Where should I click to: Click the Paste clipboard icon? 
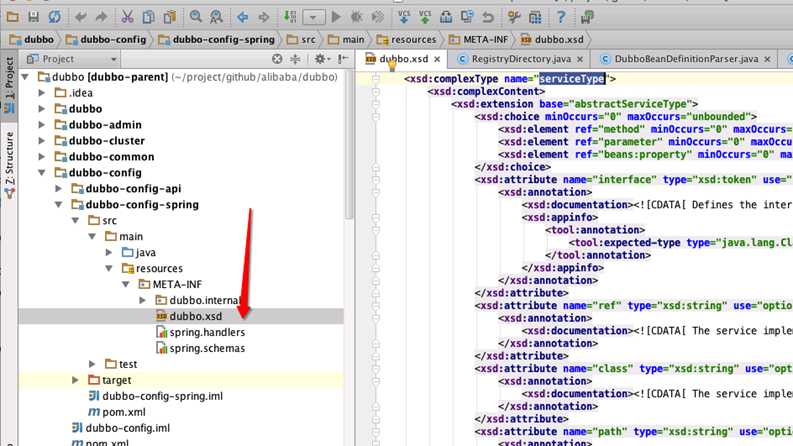click(x=169, y=17)
